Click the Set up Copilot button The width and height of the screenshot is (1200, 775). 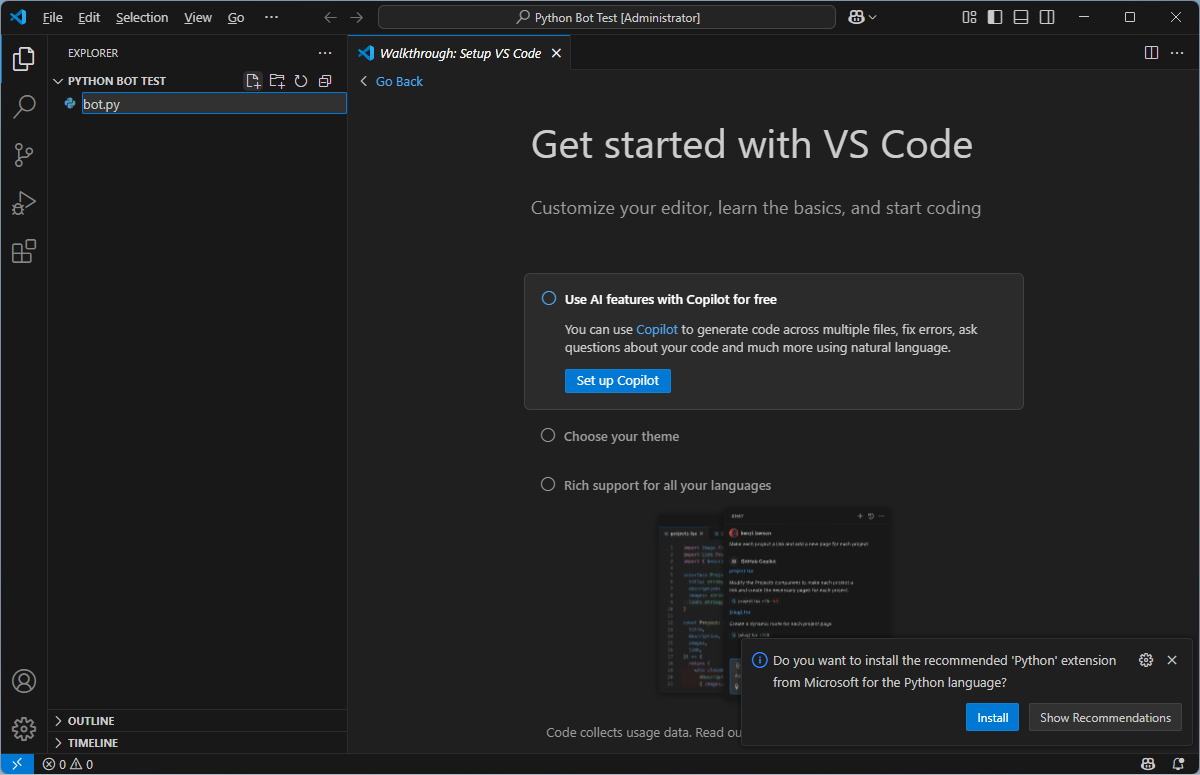pyautogui.click(x=618, y=381)
